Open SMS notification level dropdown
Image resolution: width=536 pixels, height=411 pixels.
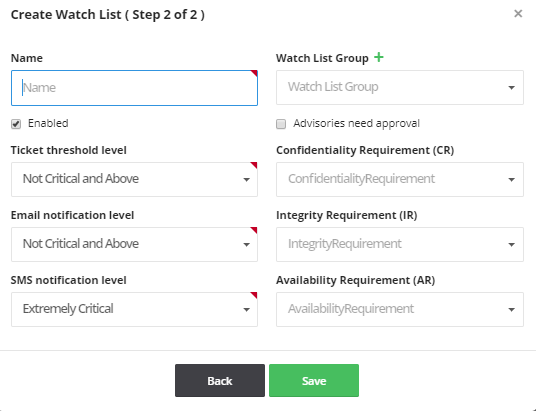[134, 309]
